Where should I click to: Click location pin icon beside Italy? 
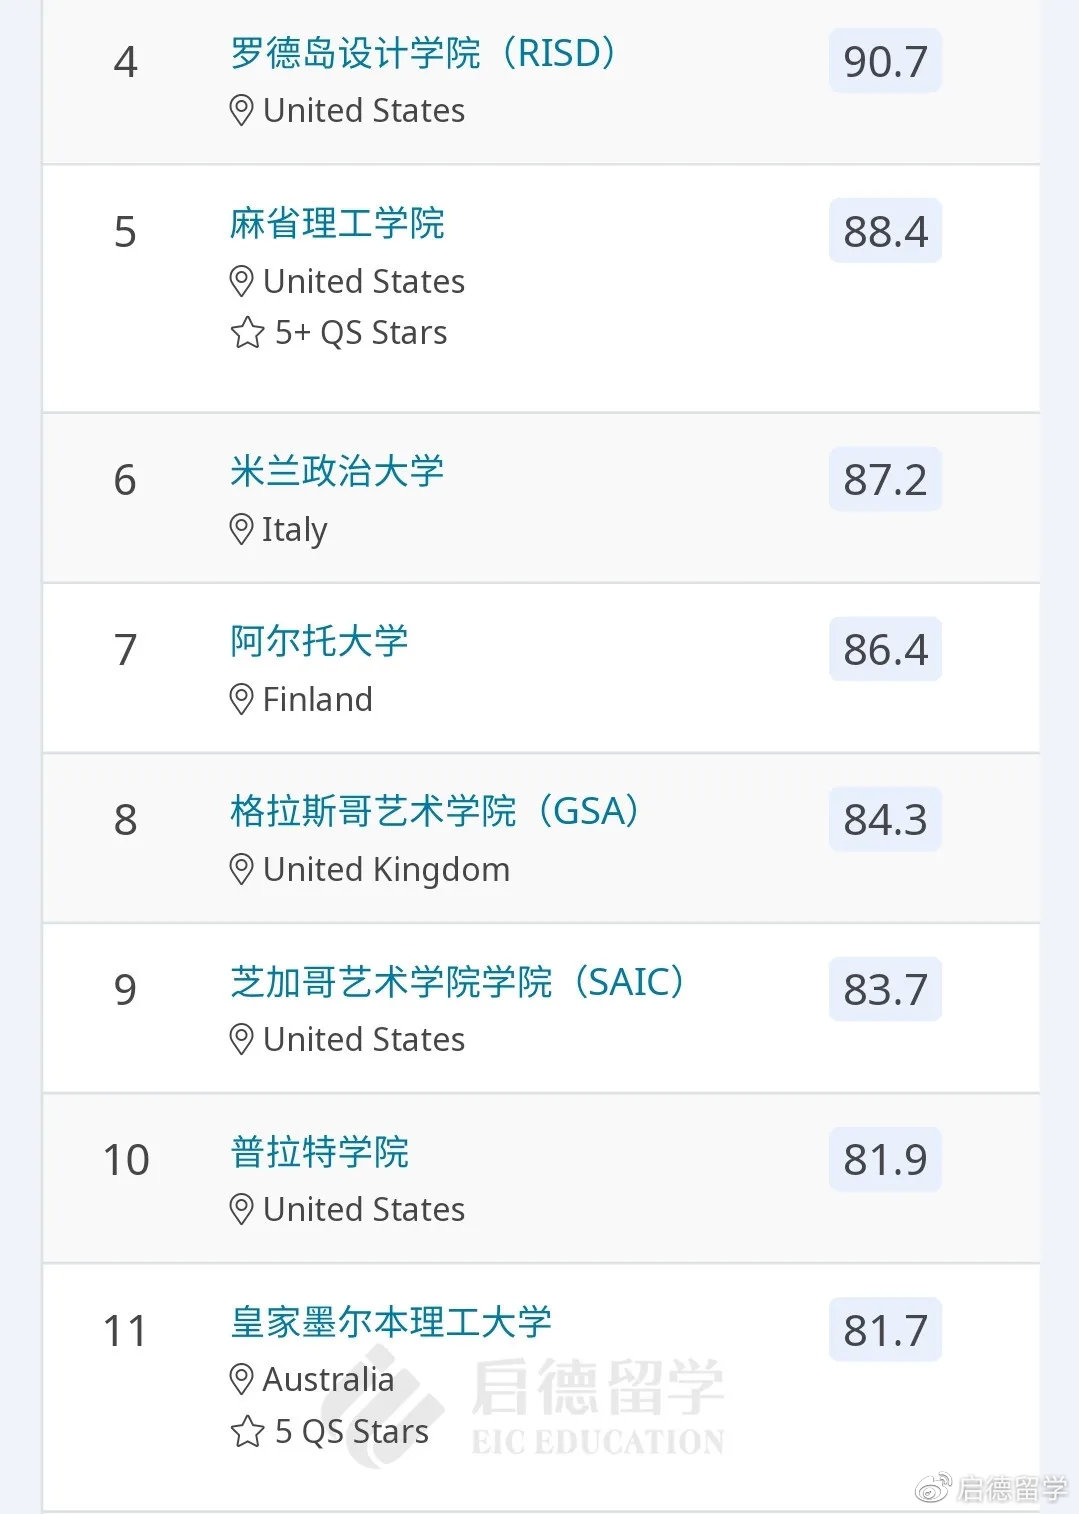click(x=241, y=529)
